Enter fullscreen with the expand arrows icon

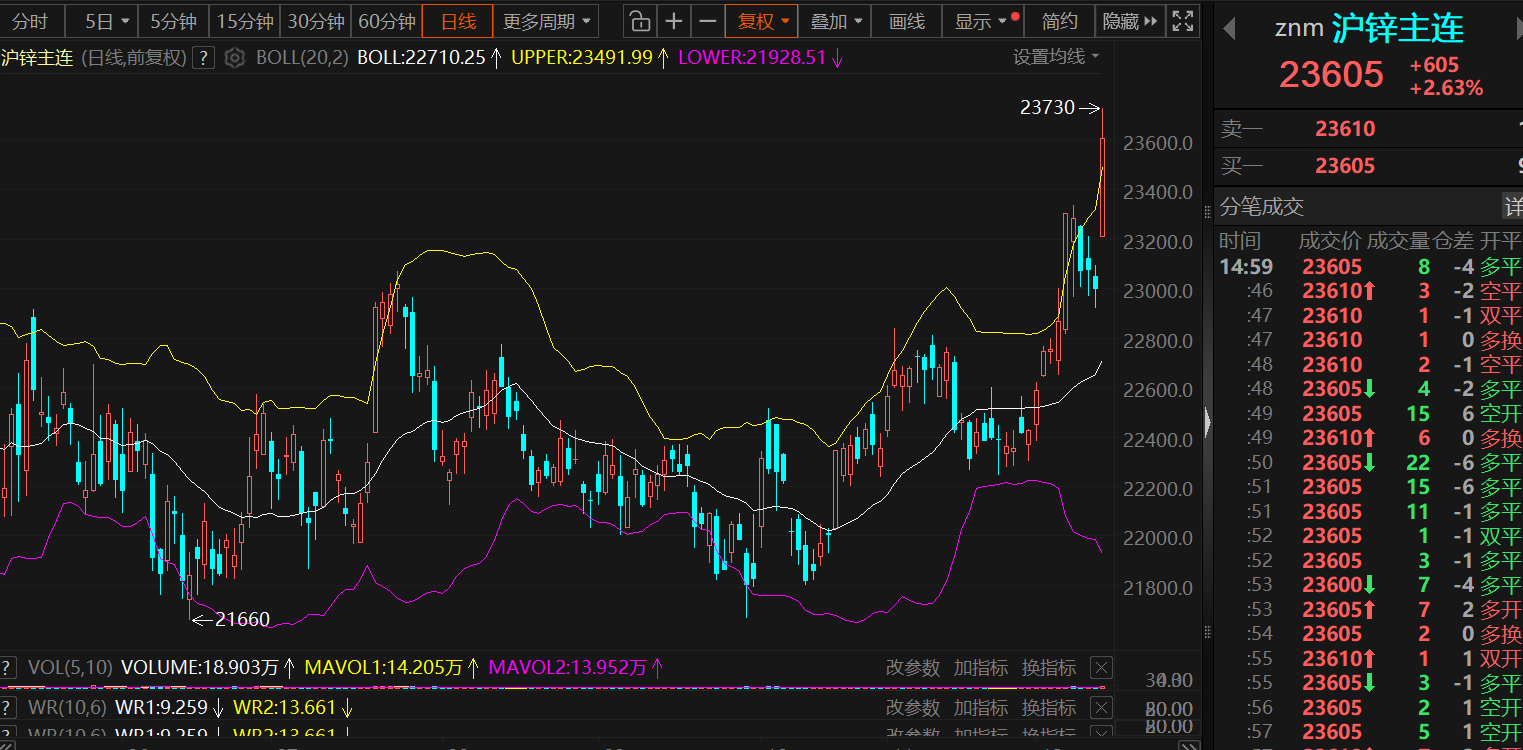pyautogui.click(x=1182, y=21)
